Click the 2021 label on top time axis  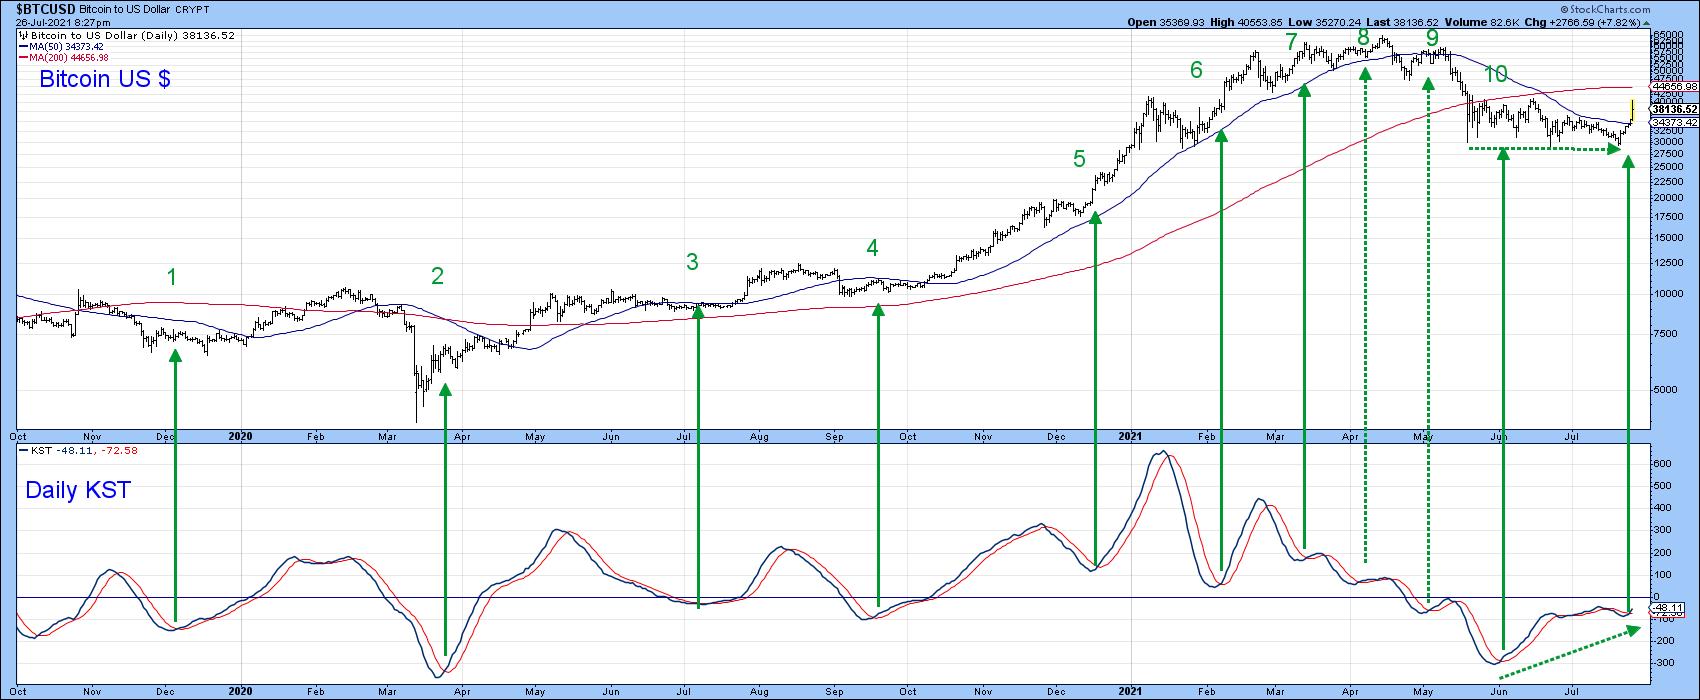point(1130,436)
